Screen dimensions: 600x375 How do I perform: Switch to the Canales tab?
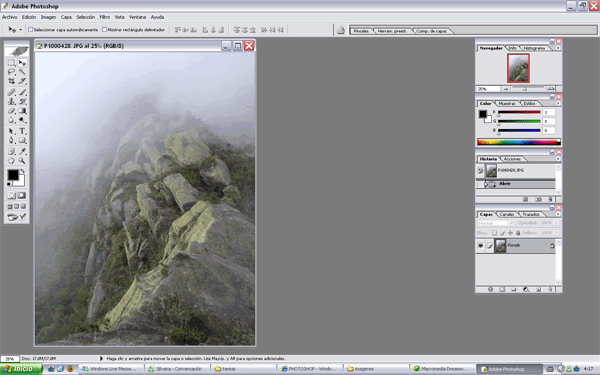(x=507, y=214)
